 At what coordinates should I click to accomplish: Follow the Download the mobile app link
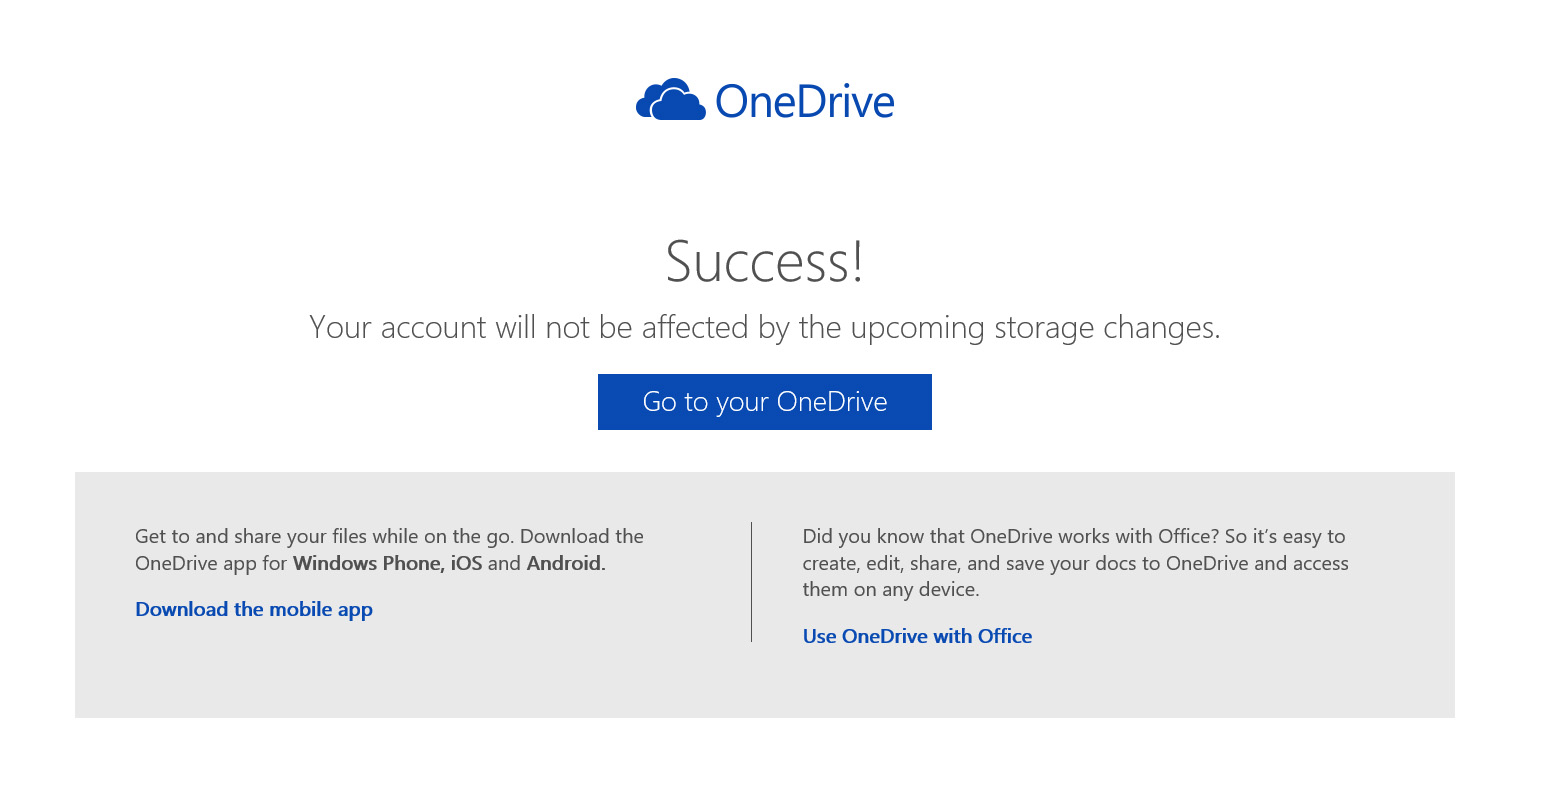[254, 609]
